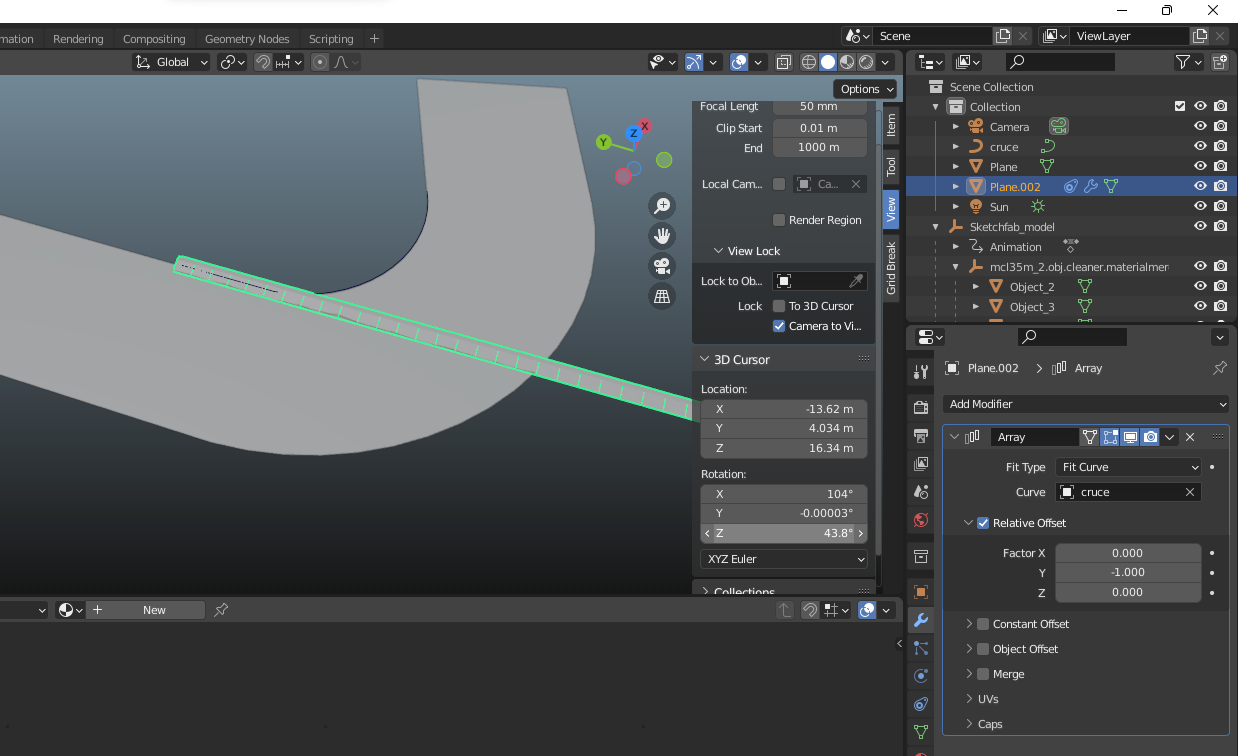Viewport: 1238px width, 756px height.
Task: Select material preview viewport shading
Action: 847,62
